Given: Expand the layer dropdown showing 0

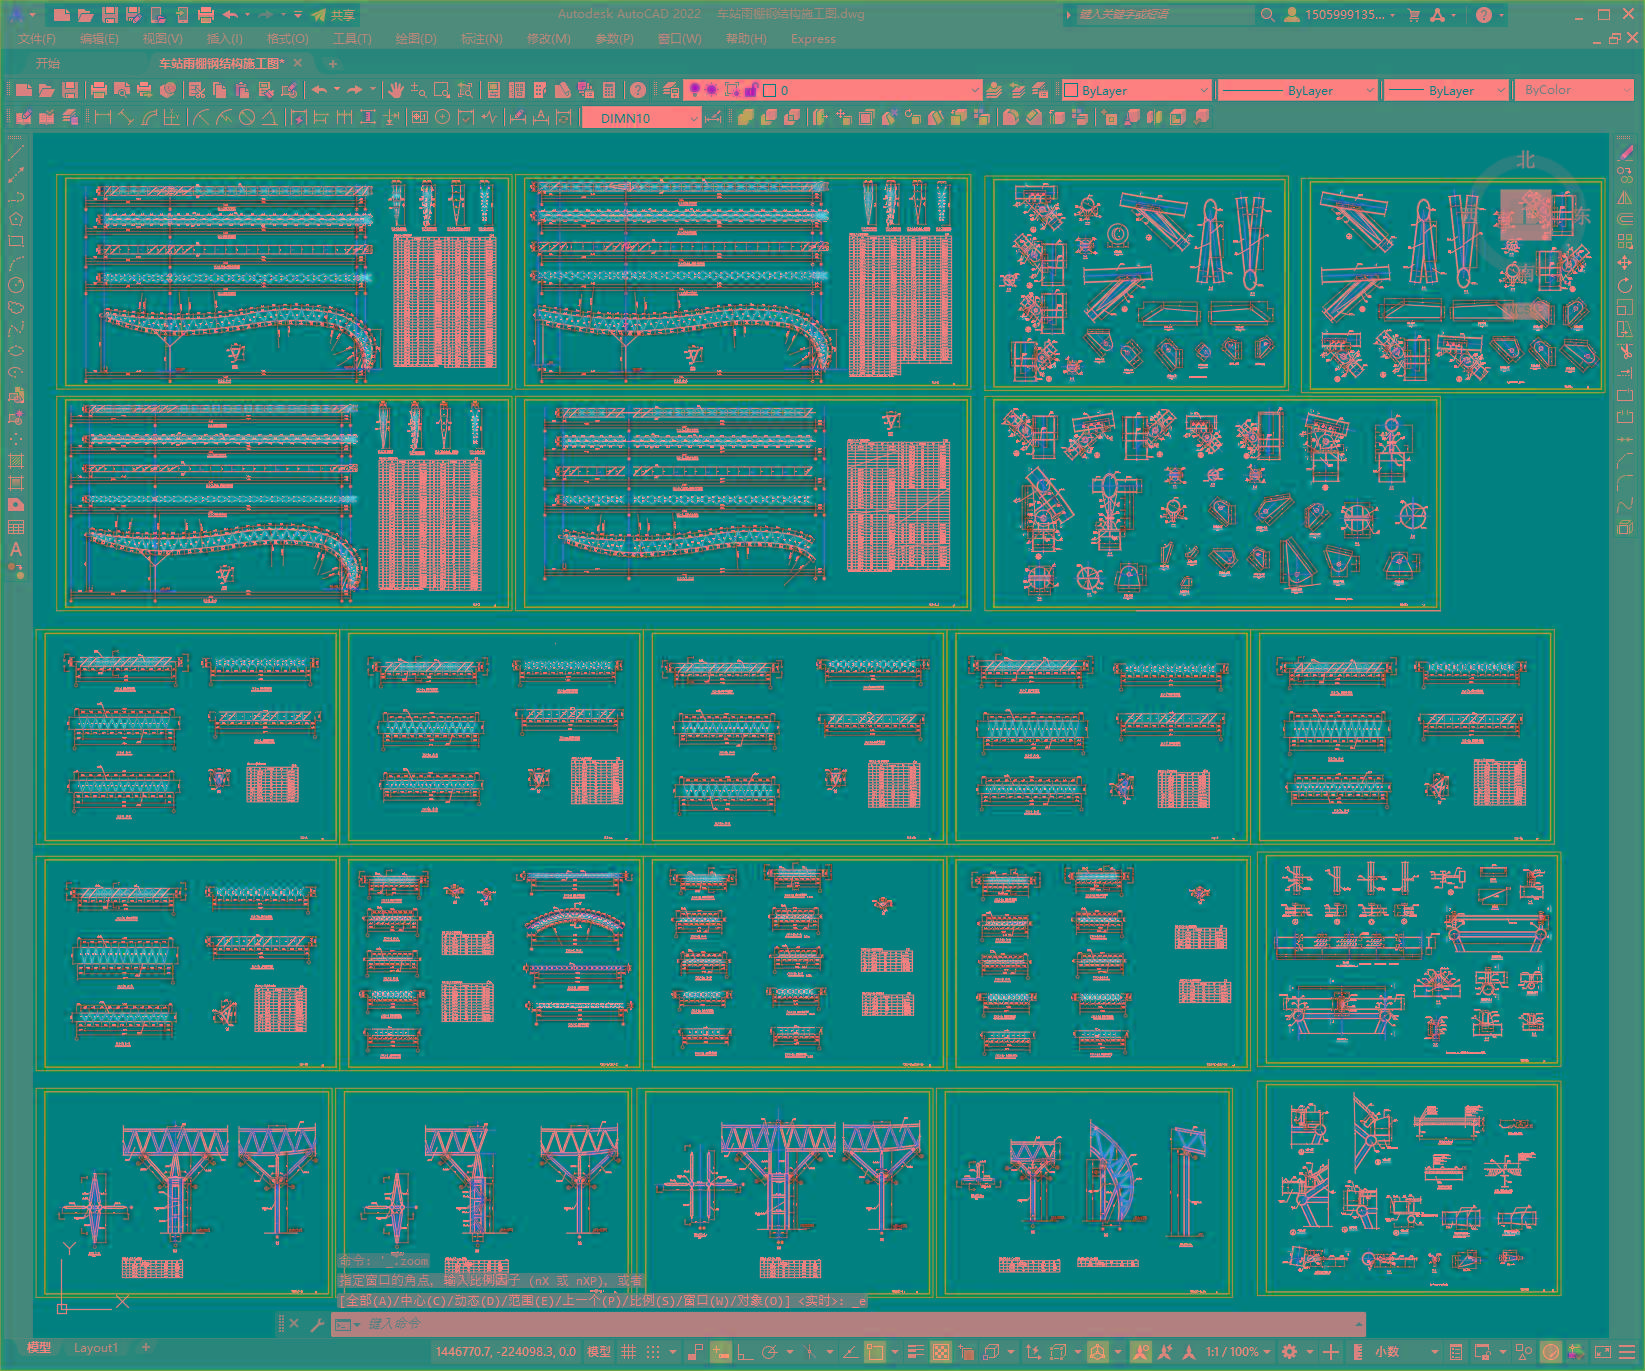Looking at the screenshot, I should [974, 90].
